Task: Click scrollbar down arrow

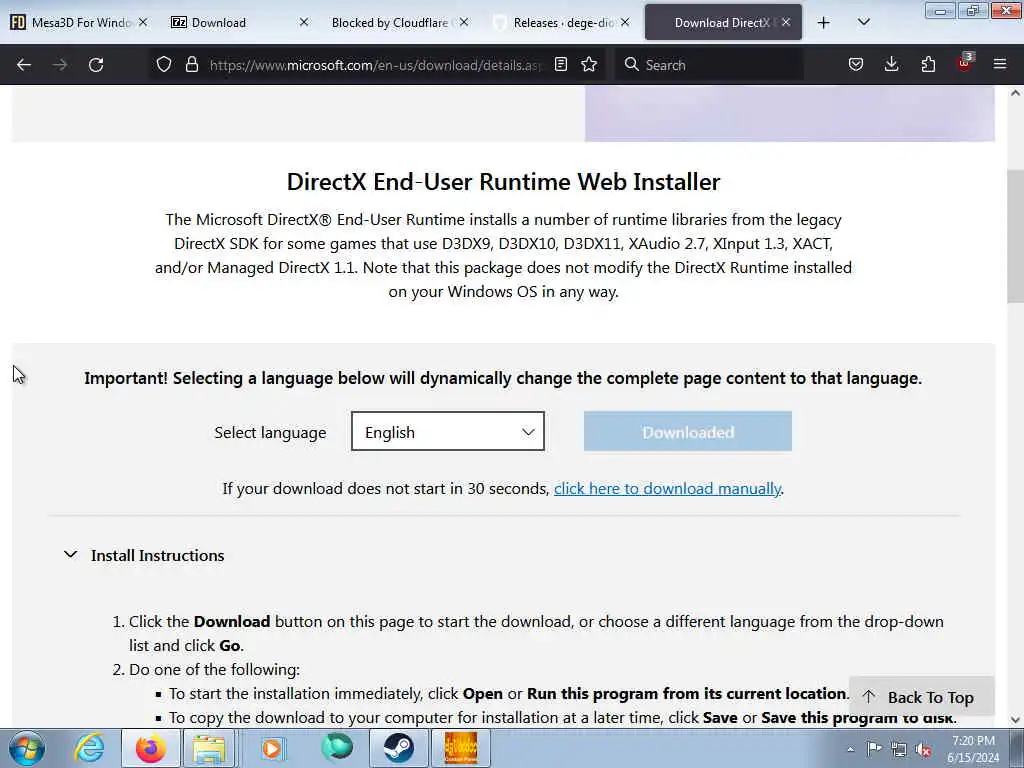Action: tap(1016, 720)
